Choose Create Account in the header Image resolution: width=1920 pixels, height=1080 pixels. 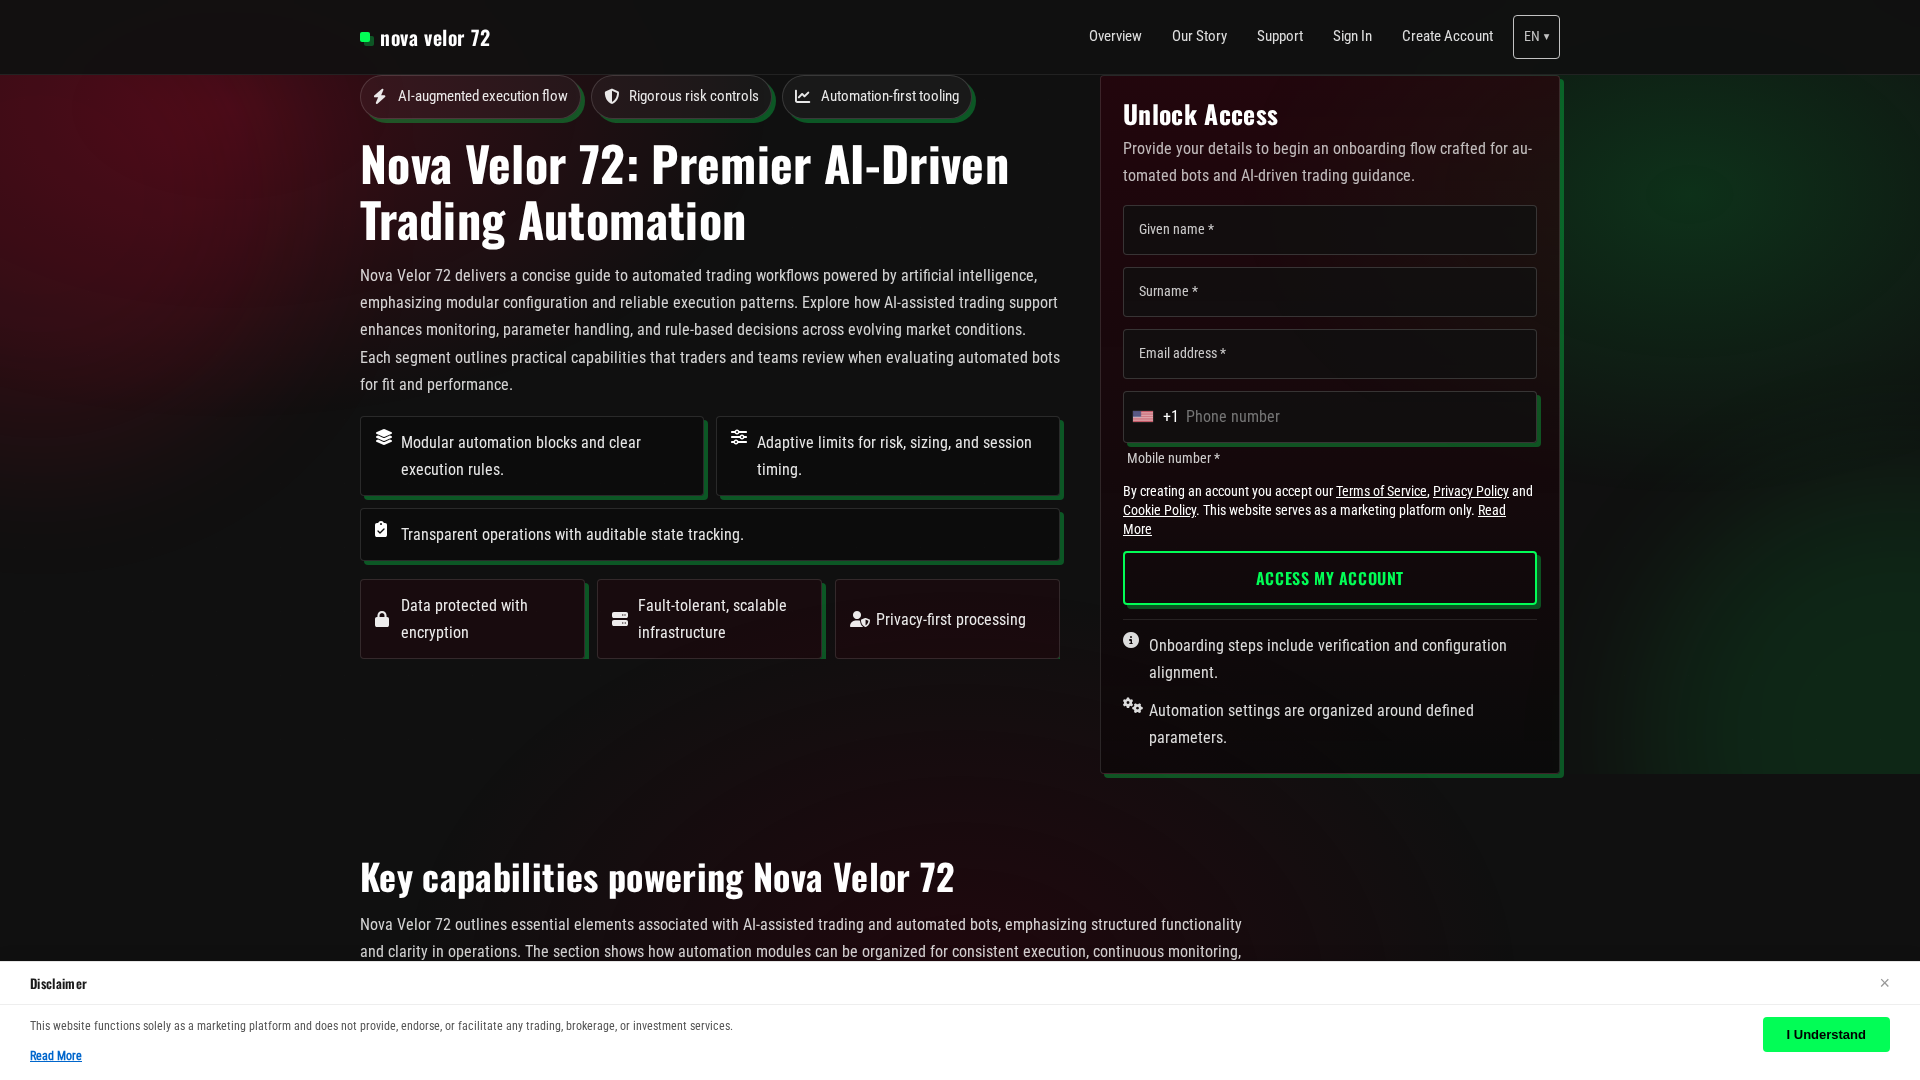coord(1447,36)
